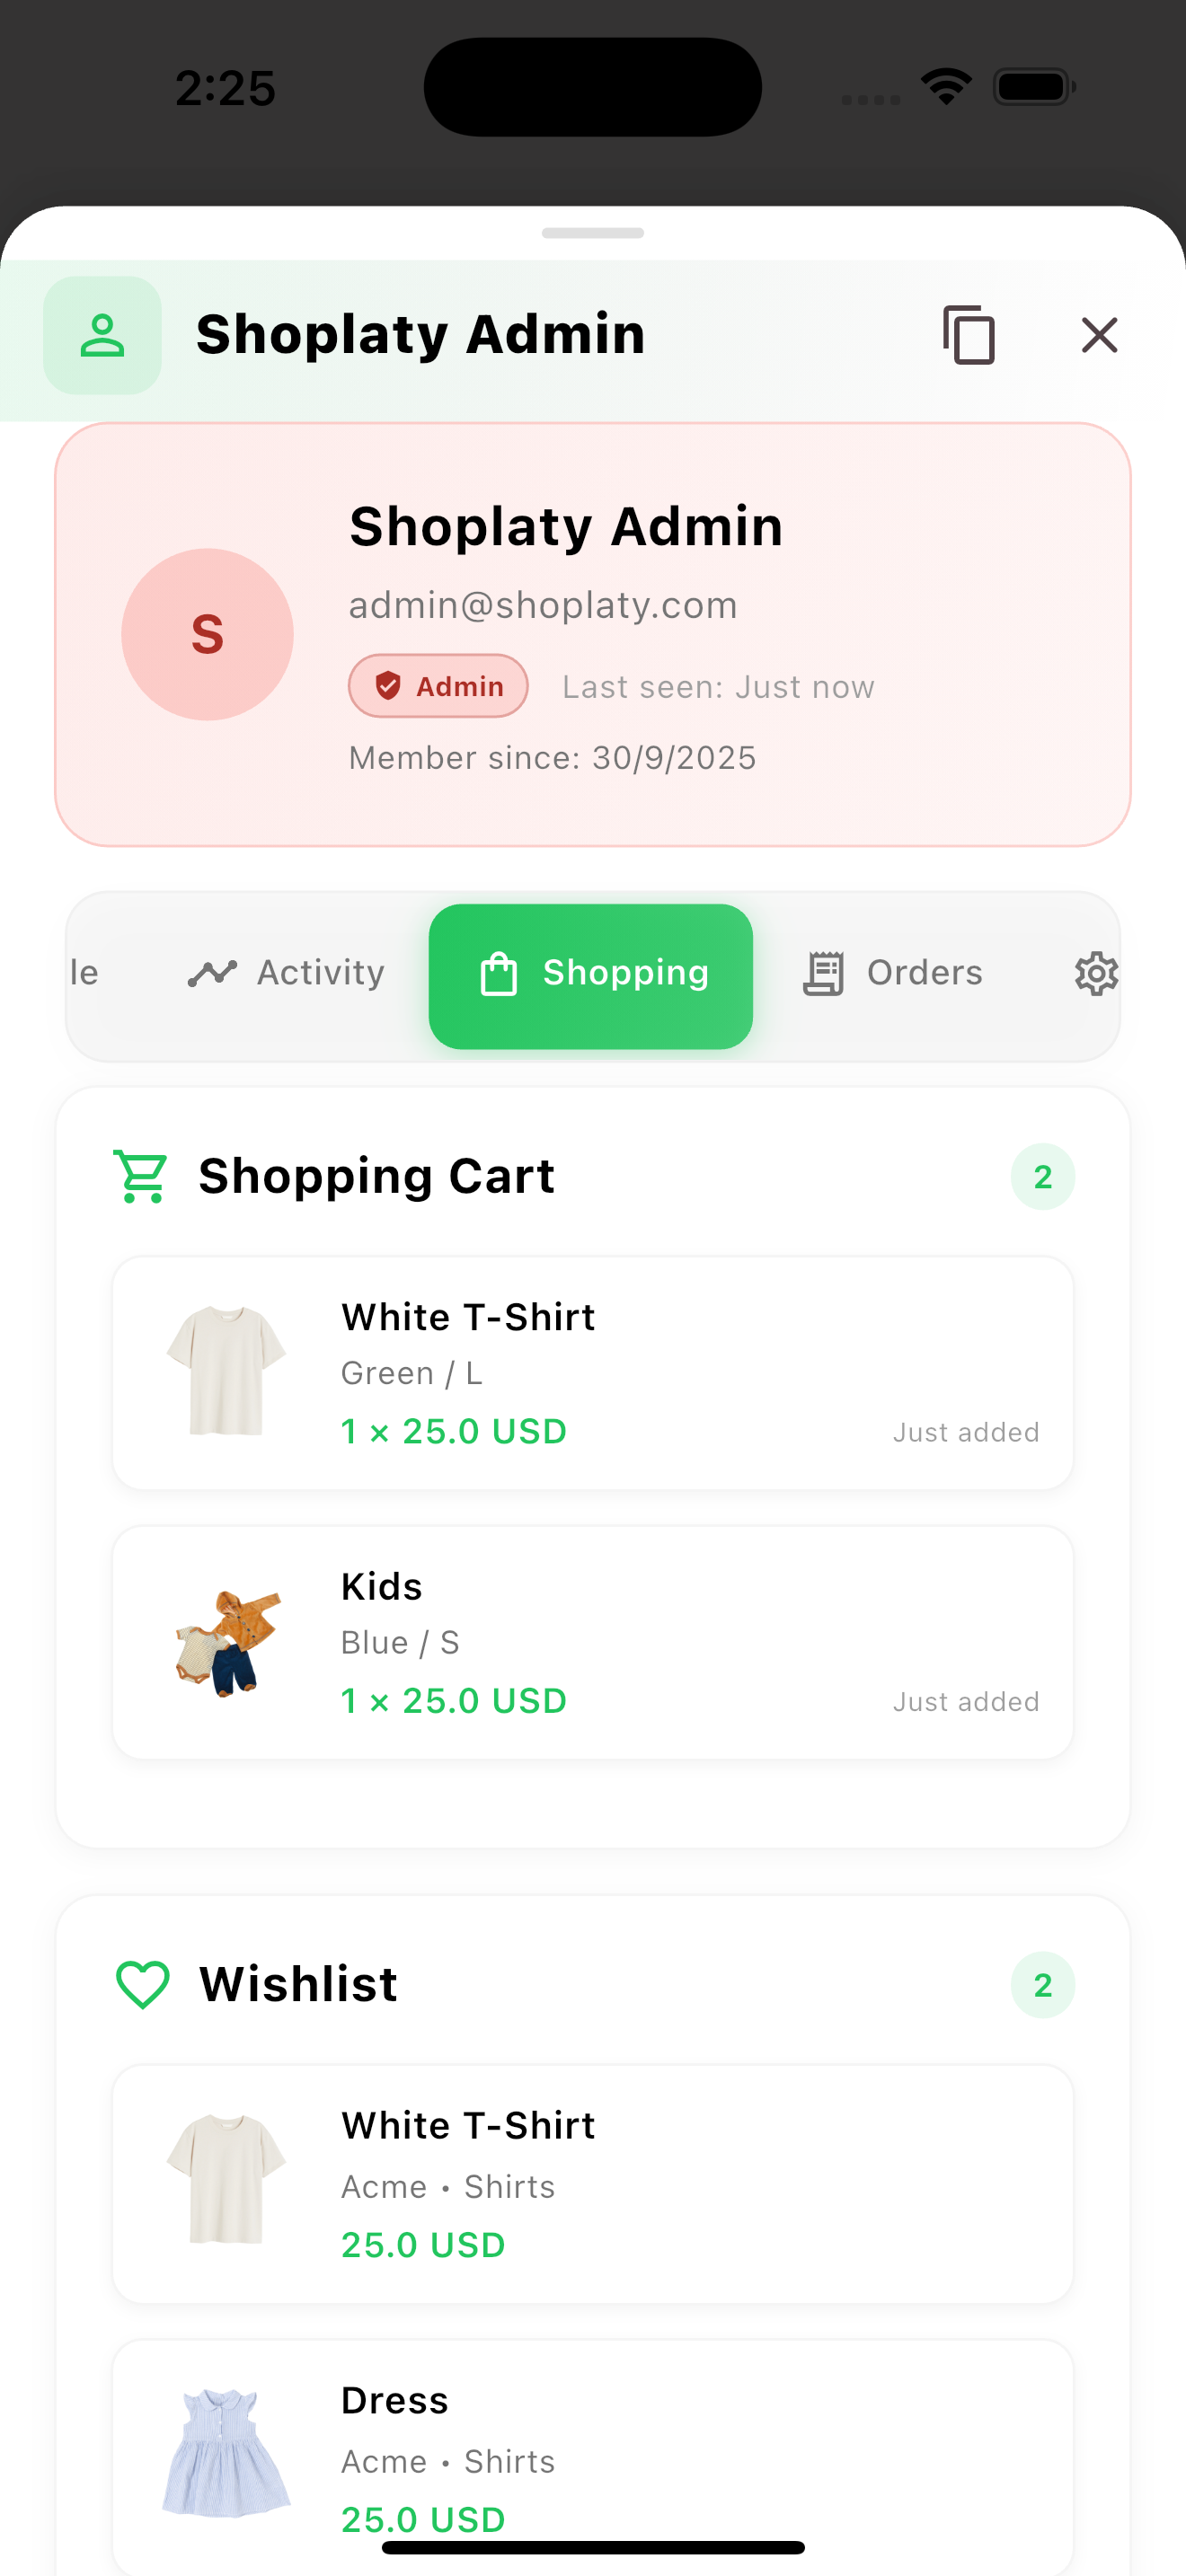1186x2576 pixels.
Task: Select the Shopping tab
Action: (591, 976)
